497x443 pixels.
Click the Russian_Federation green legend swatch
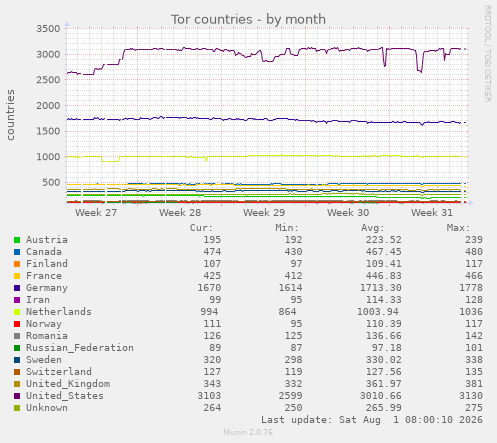tap(17, 348)
